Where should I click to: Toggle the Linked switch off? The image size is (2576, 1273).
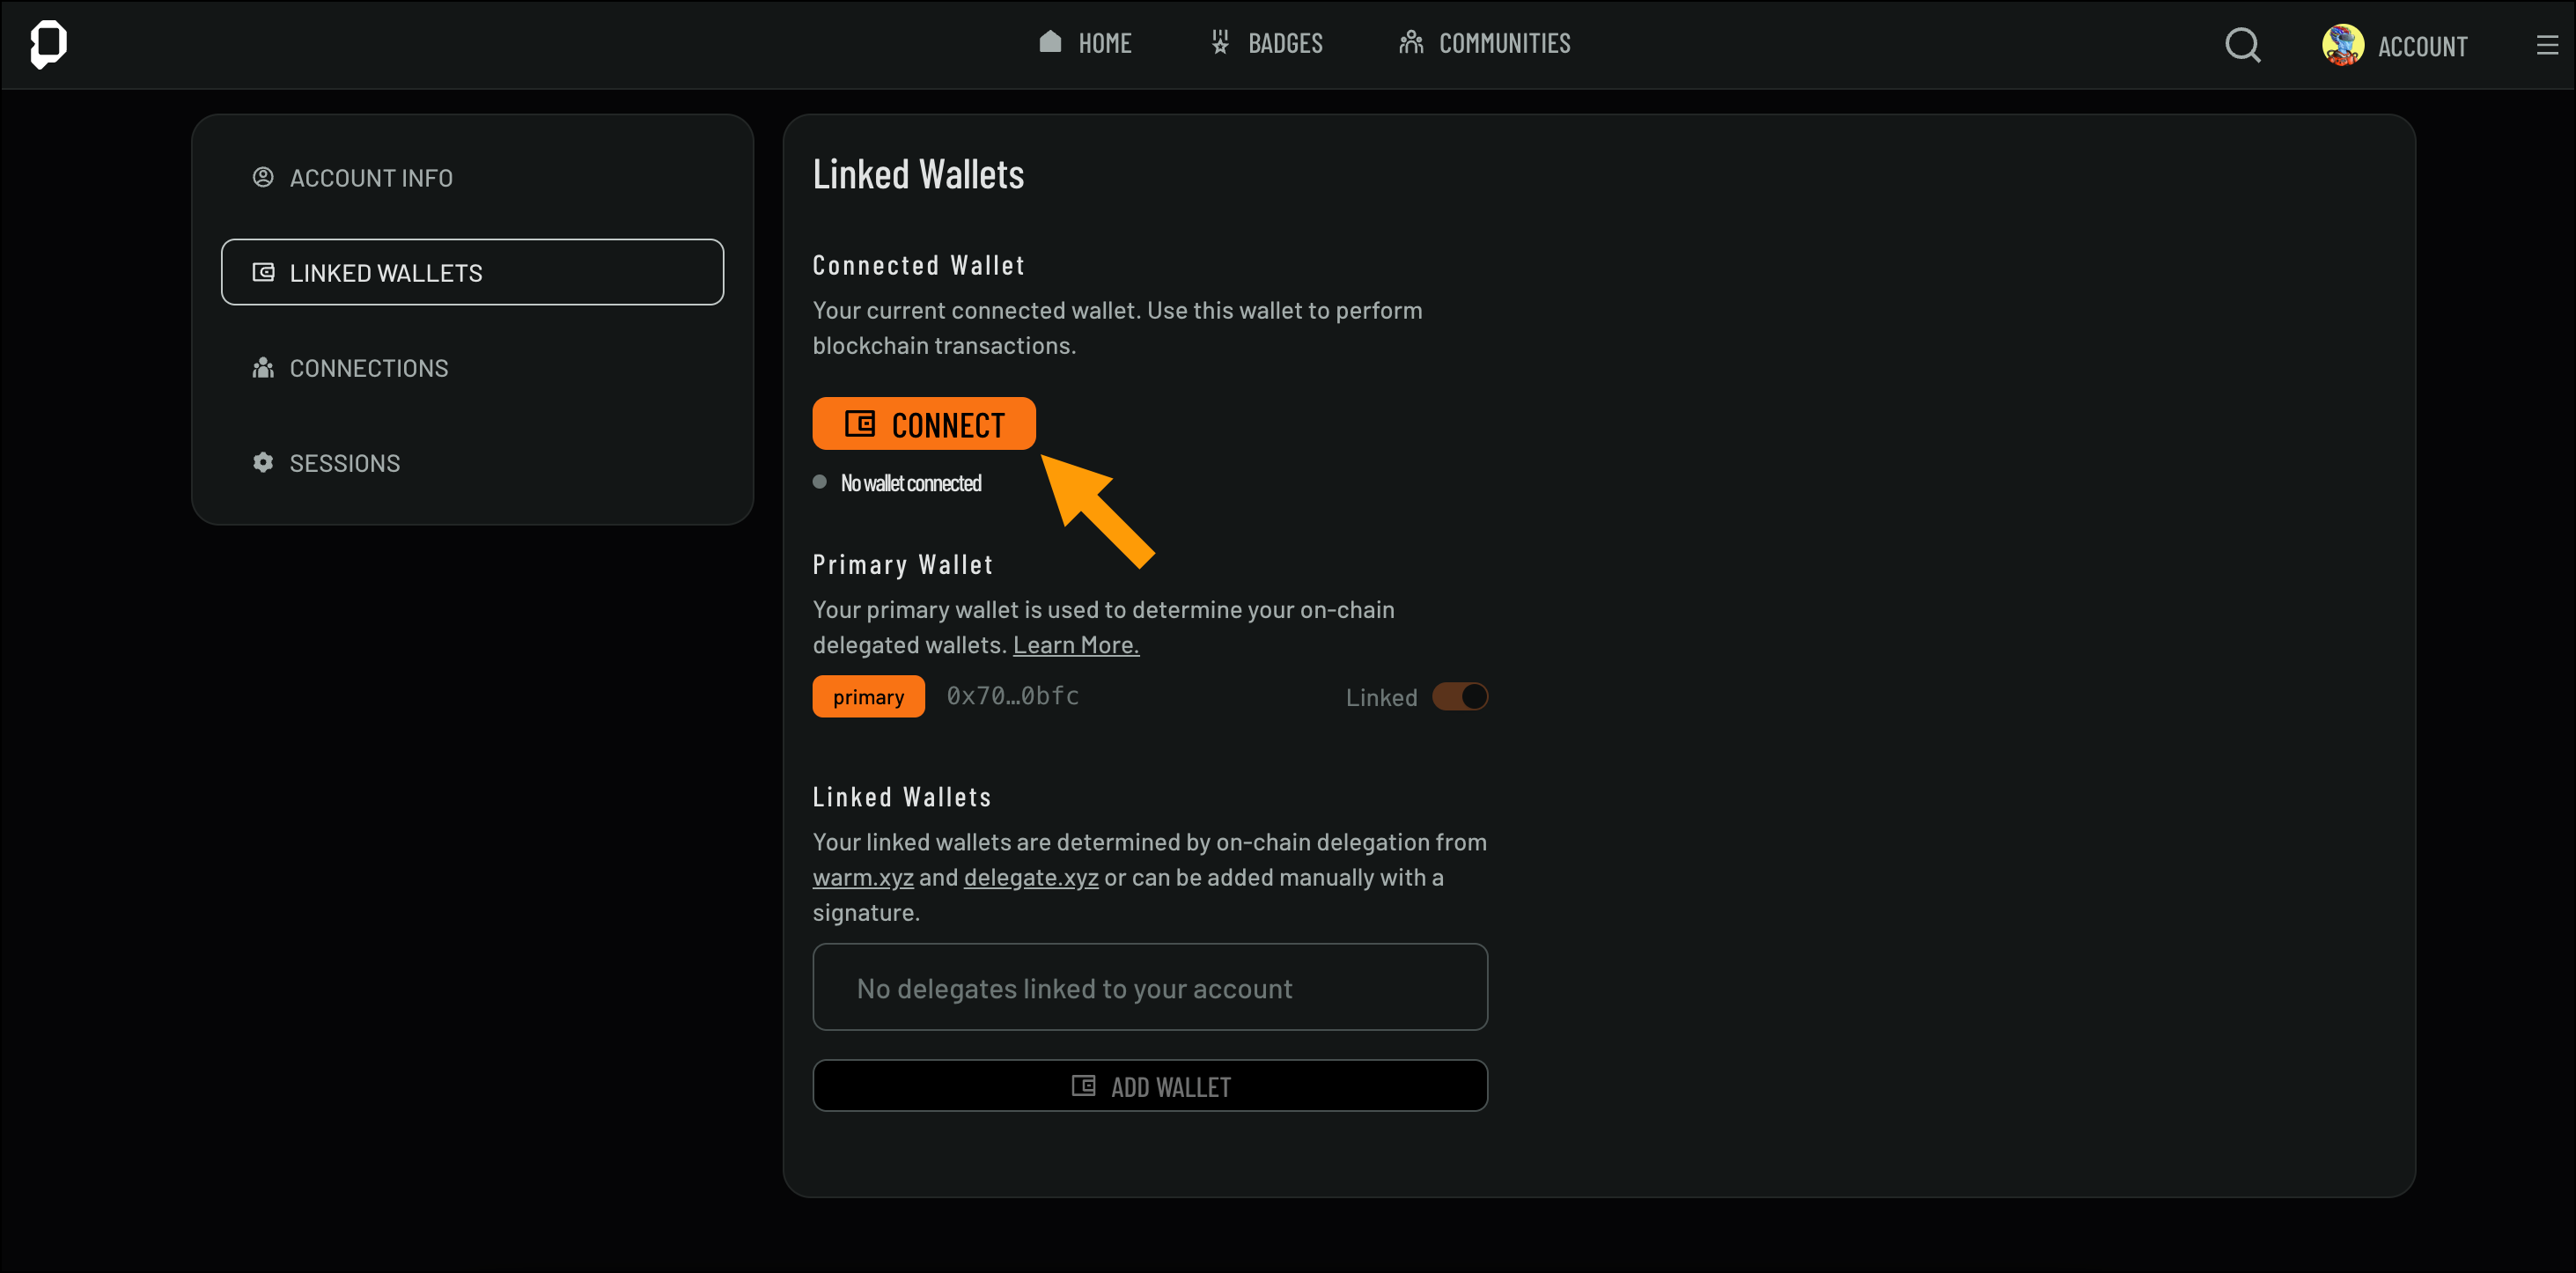(x=1459, y=696)
